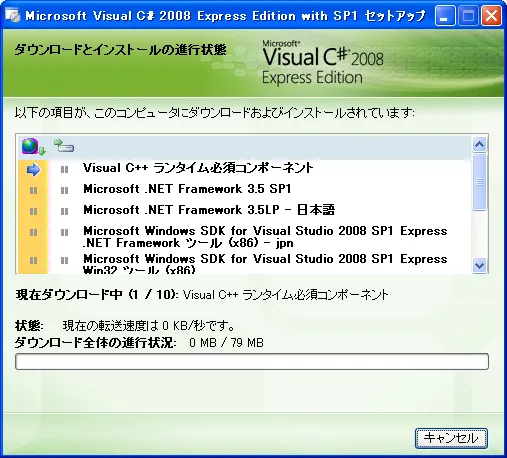Click the 0 MB / 79 MB progress value
Screen dimensions: 507x458
[226, 343]
